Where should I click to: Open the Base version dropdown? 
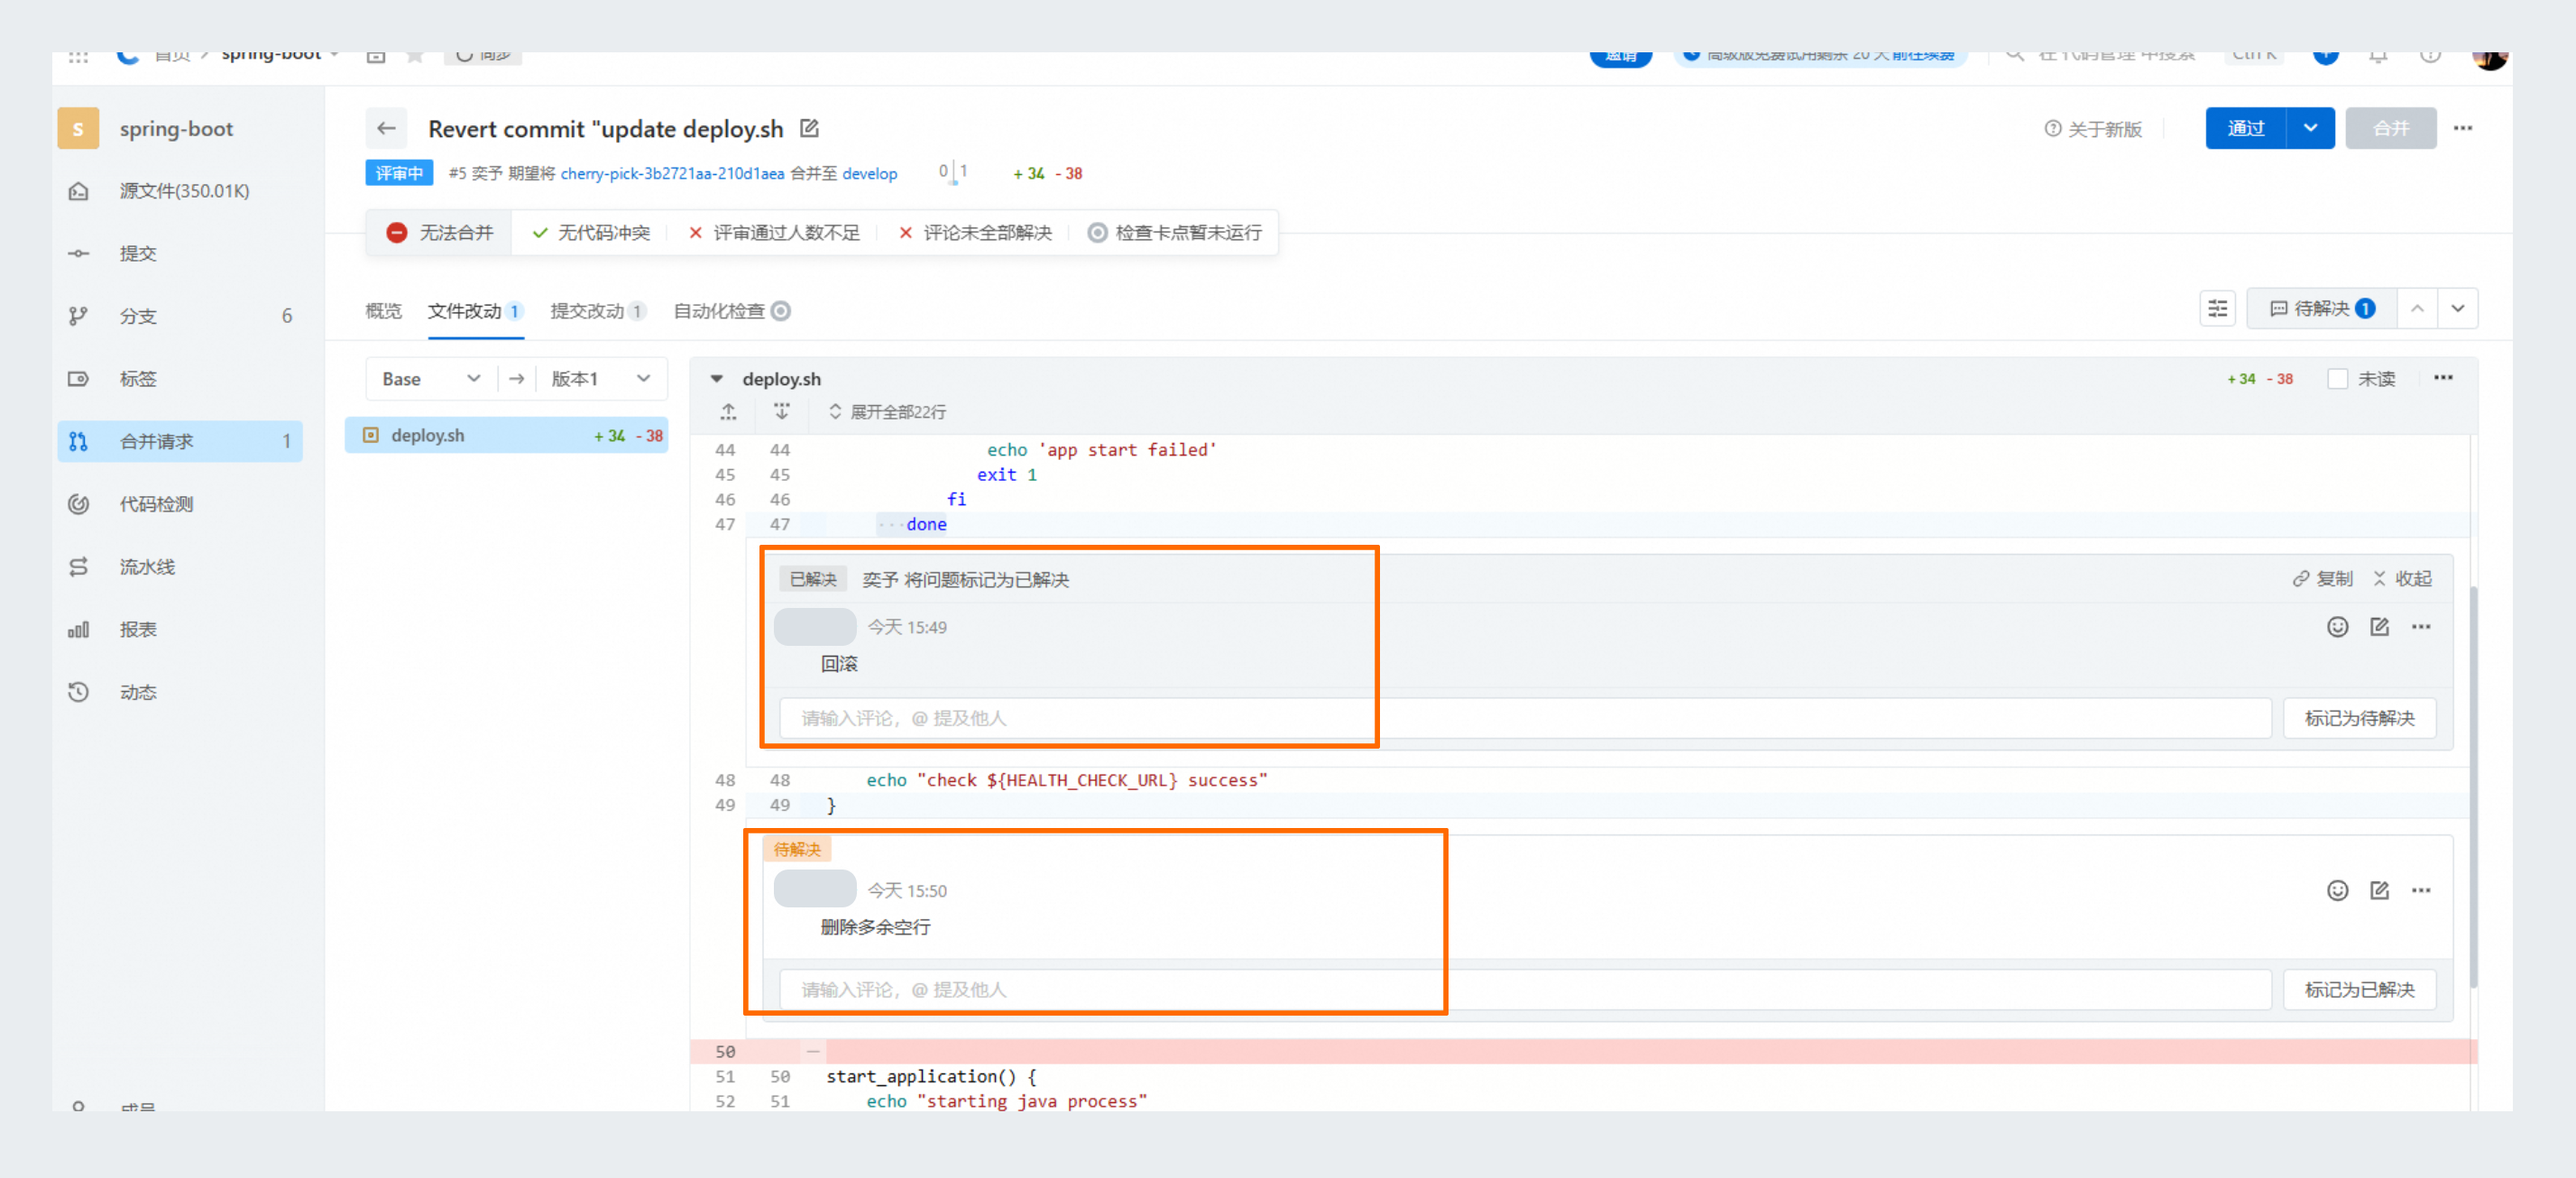tap(431, 379)
